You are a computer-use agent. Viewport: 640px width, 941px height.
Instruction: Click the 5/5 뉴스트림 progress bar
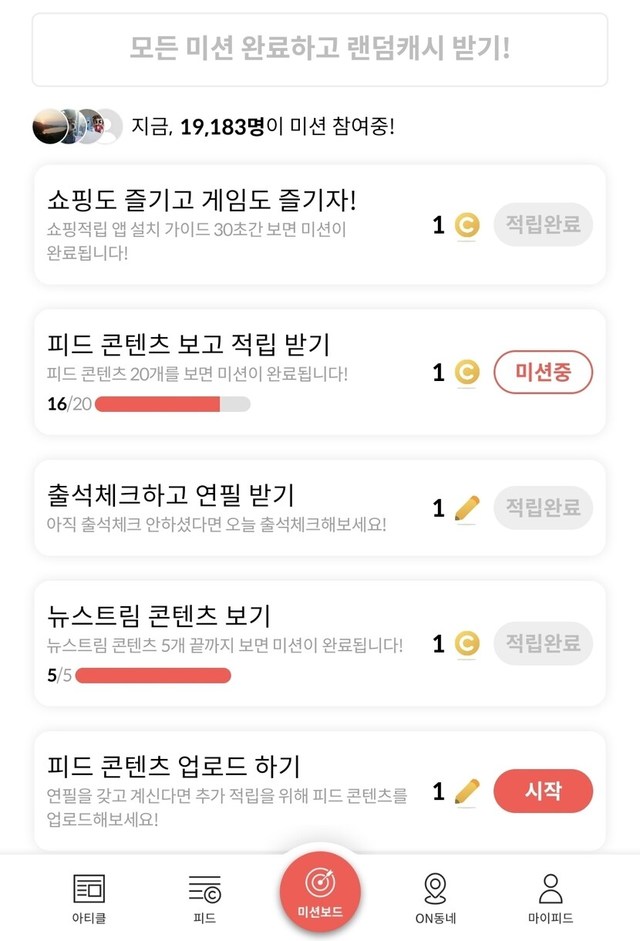[153, 675]
